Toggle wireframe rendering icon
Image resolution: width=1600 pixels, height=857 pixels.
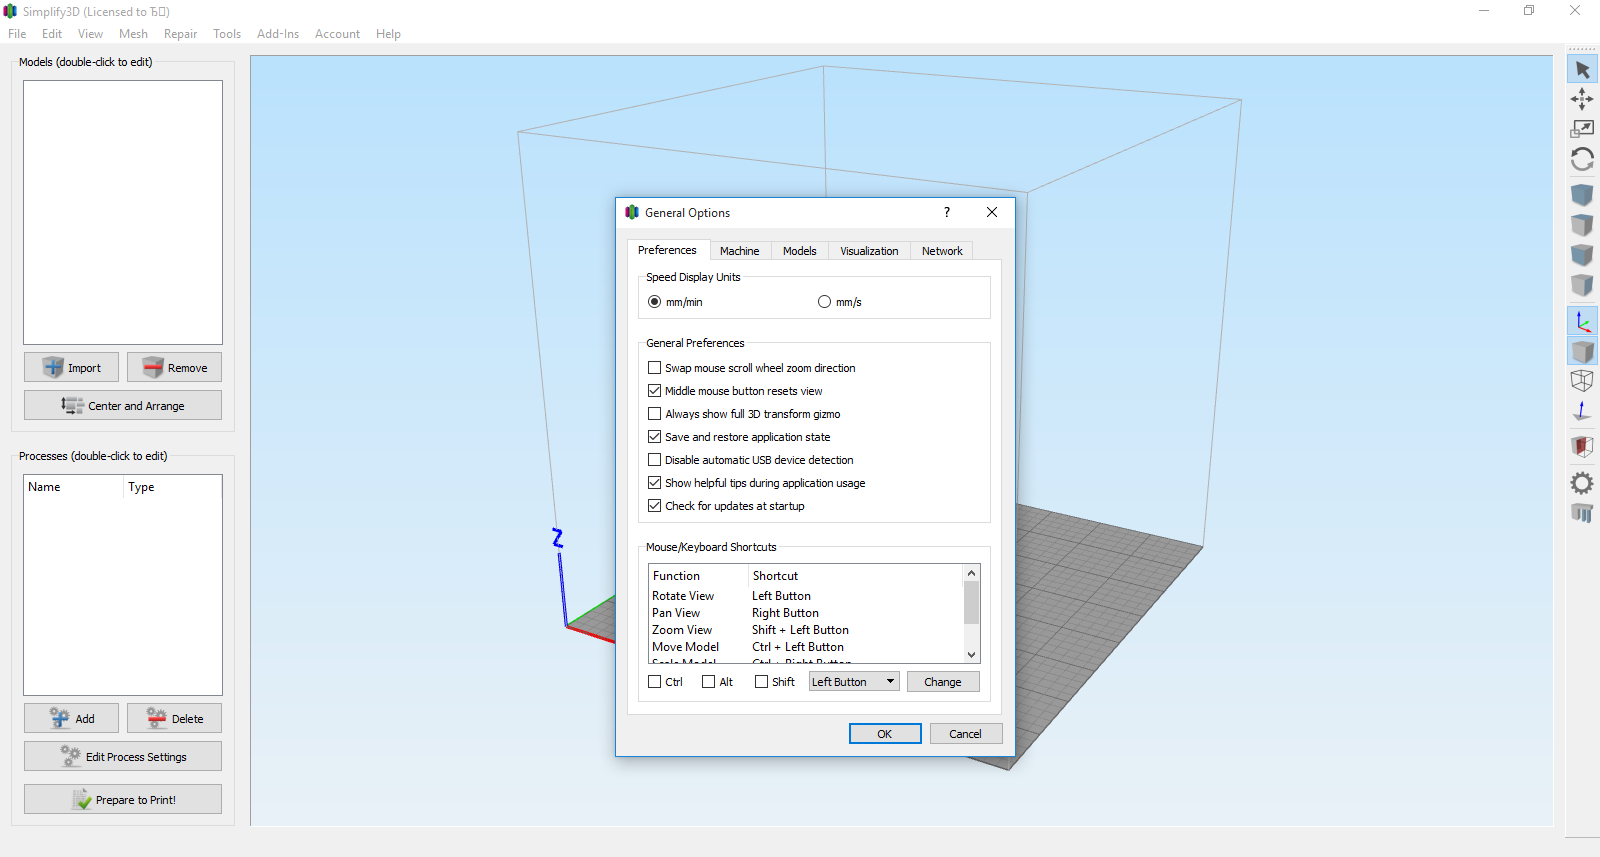point(1582,381)
